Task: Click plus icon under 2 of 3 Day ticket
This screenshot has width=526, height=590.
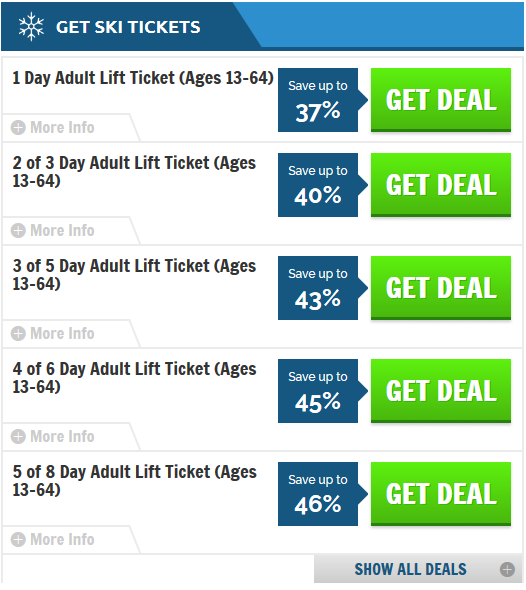Action: point(18,231)
